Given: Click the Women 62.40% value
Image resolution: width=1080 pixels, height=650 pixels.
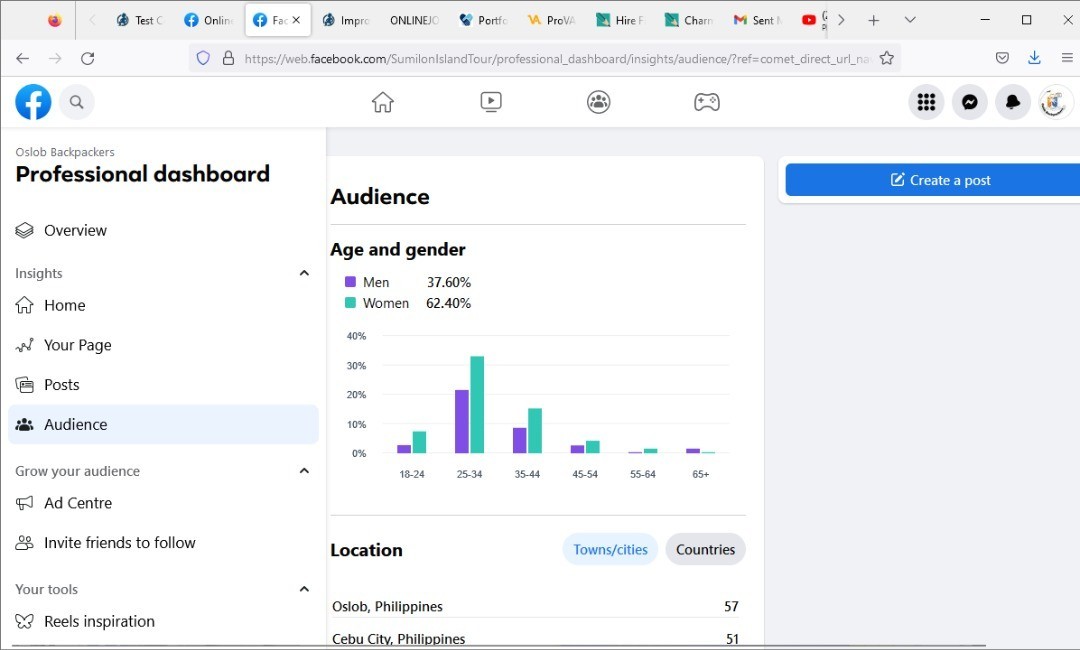Looking at the screenshot, I should [448, 303].
